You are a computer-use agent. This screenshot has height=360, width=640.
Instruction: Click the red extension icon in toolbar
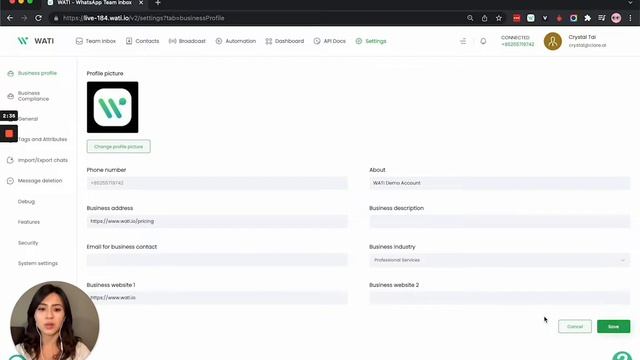pos(517,18)
